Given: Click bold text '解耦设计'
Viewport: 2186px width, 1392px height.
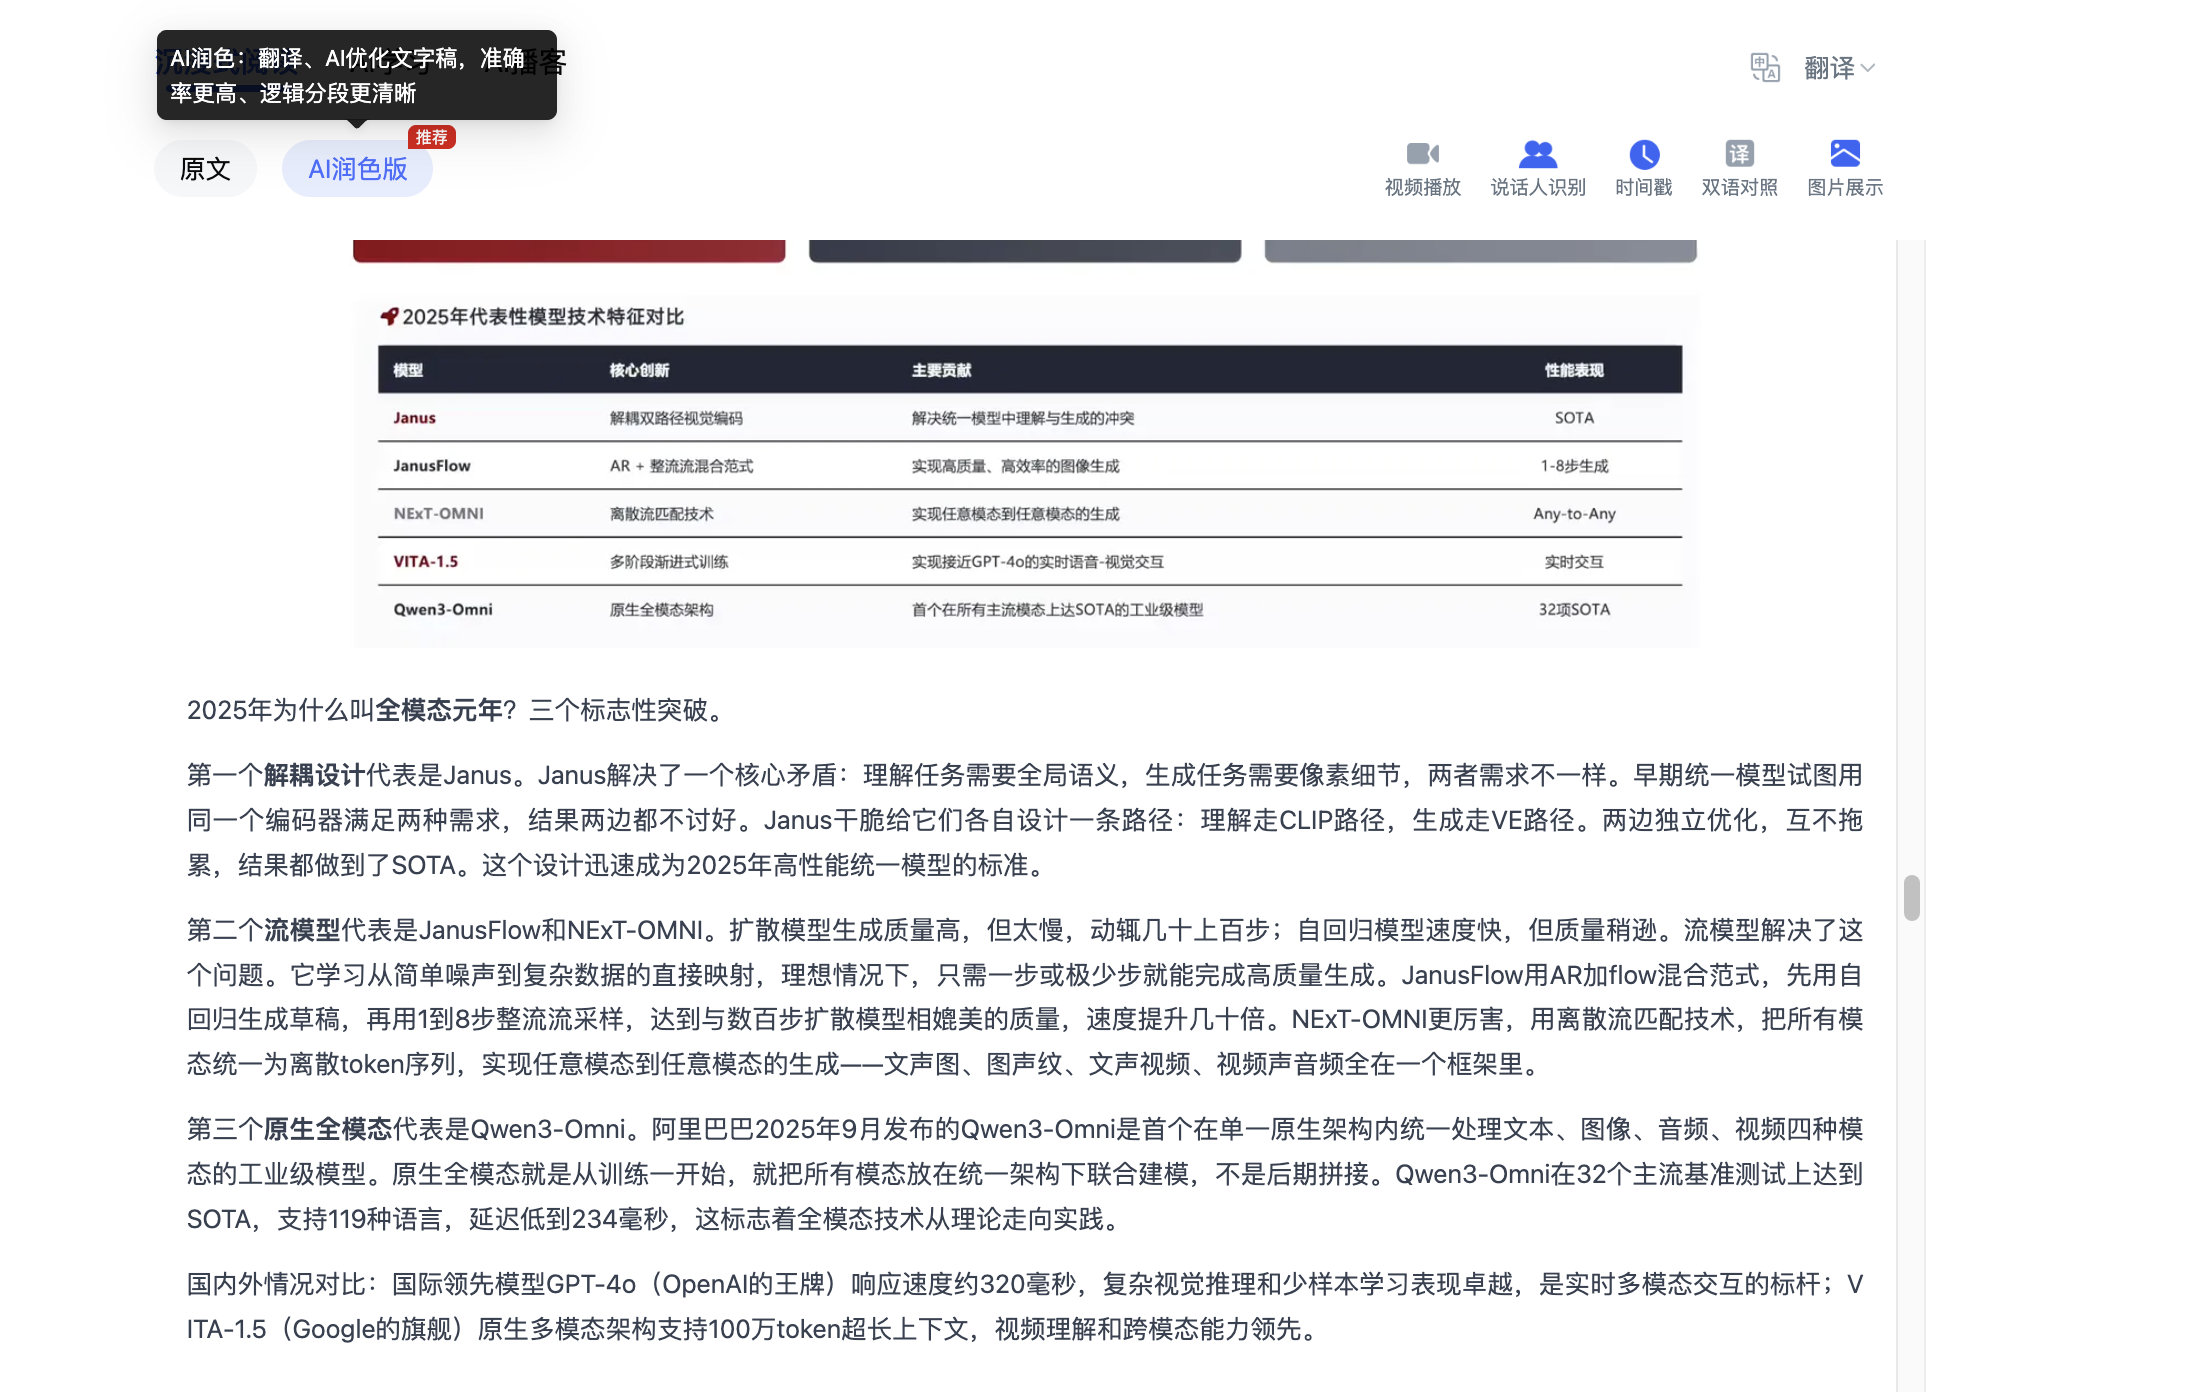Looking at the screenshot, I should (x=314, y=775).
